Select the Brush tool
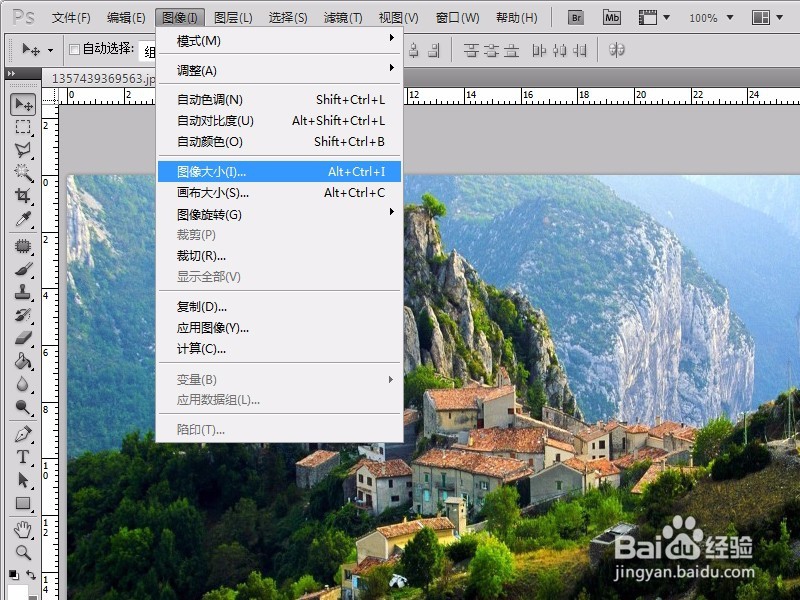Screen dimensions: 800x600 (x=23, y=269)
